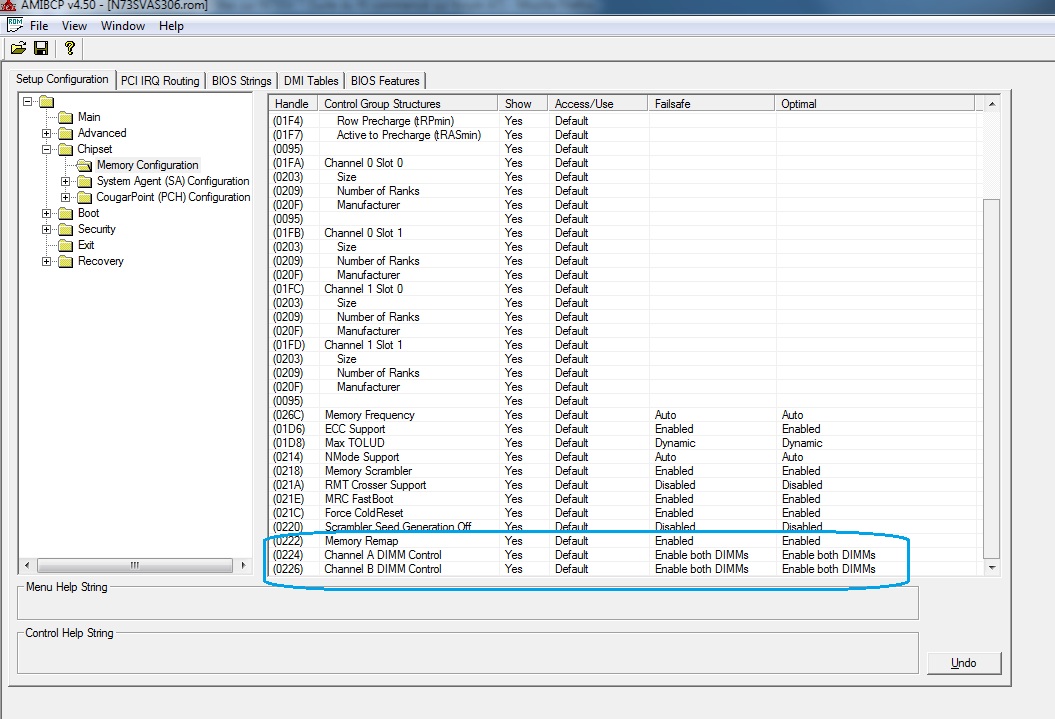This screenshot has height=719, width=1055.
Task: Click the Open file toolbar icon
Action: click(x=18, y=48)
